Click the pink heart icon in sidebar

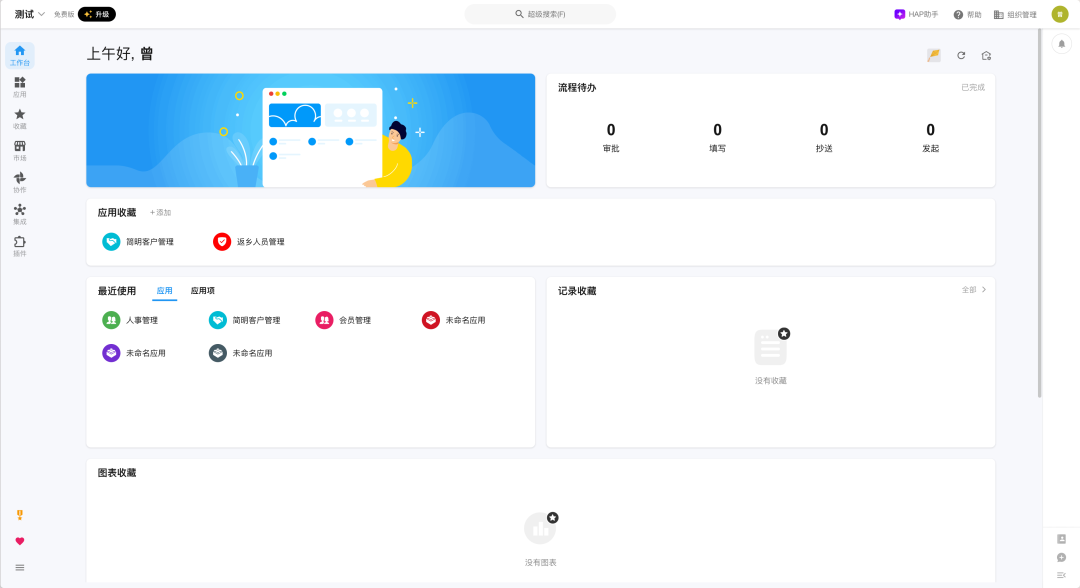(x=19, y=541)
